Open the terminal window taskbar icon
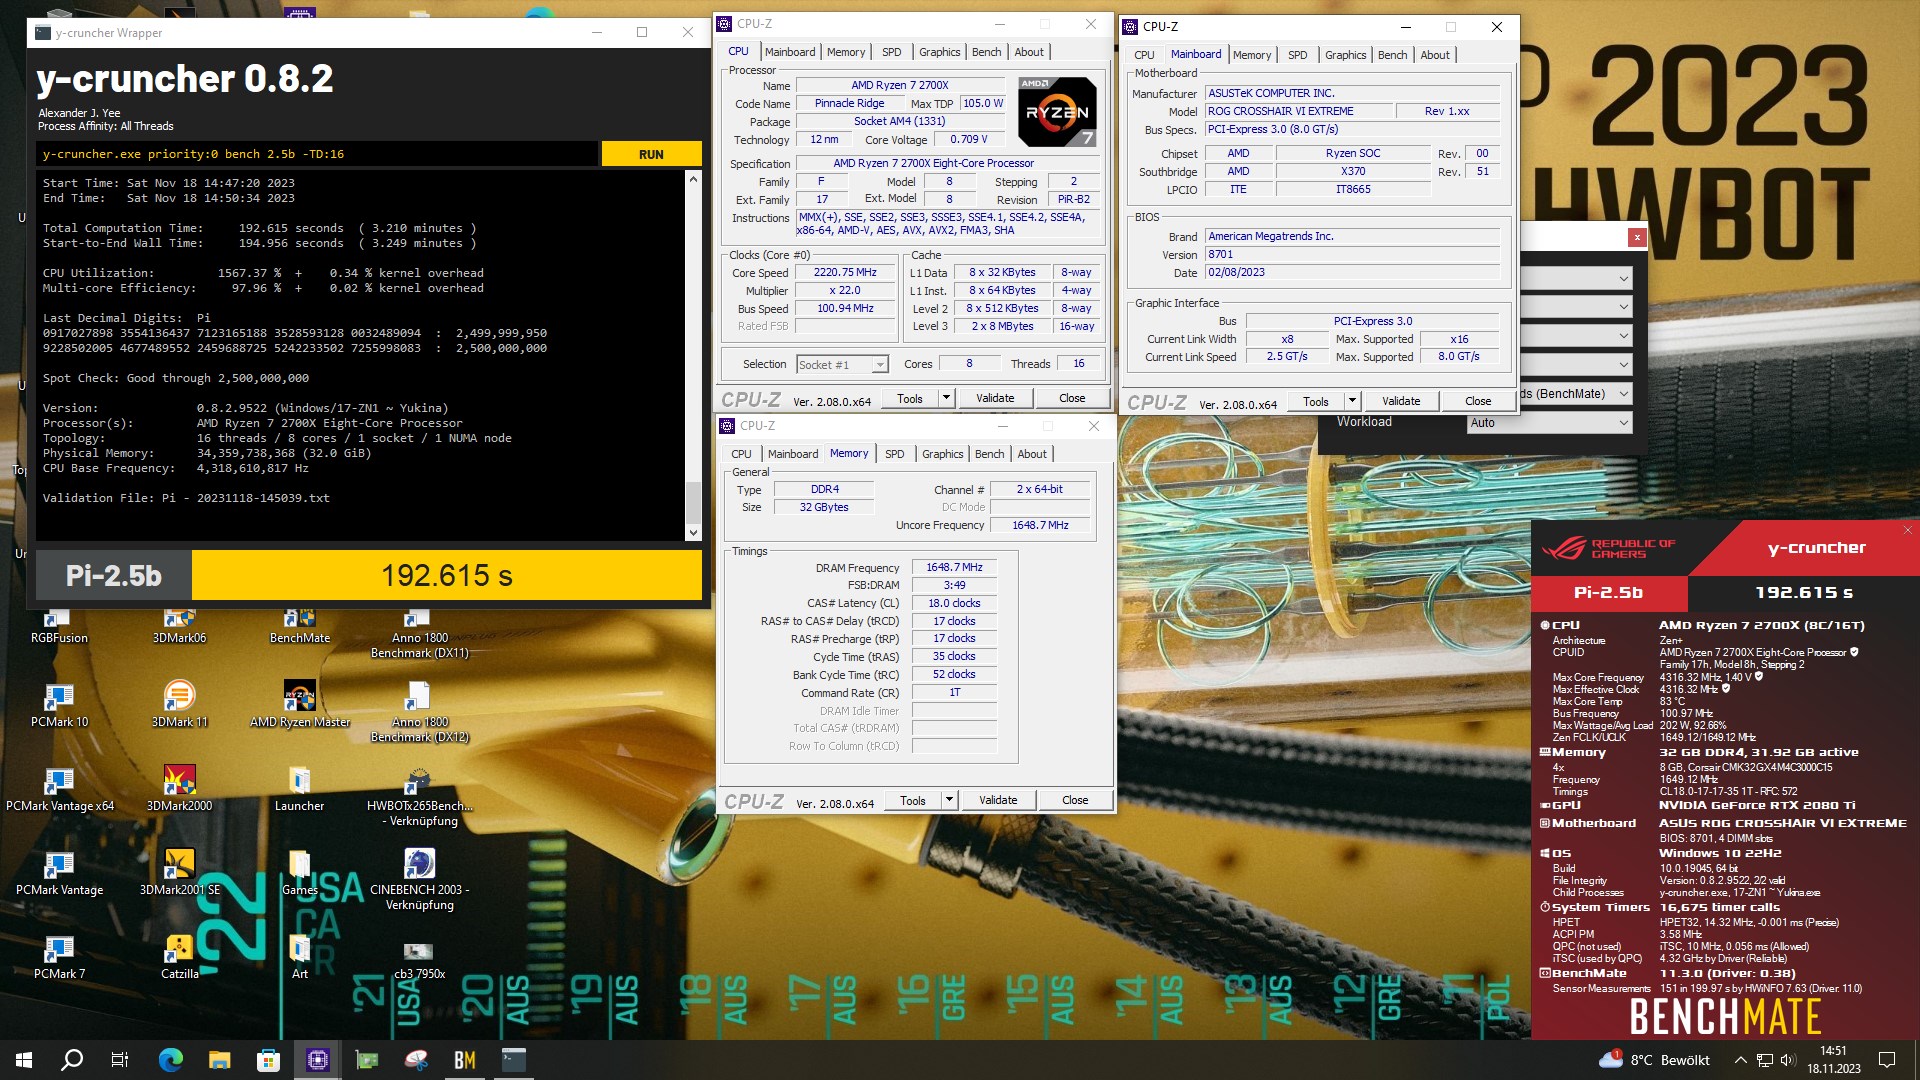 pos(513,1060)
